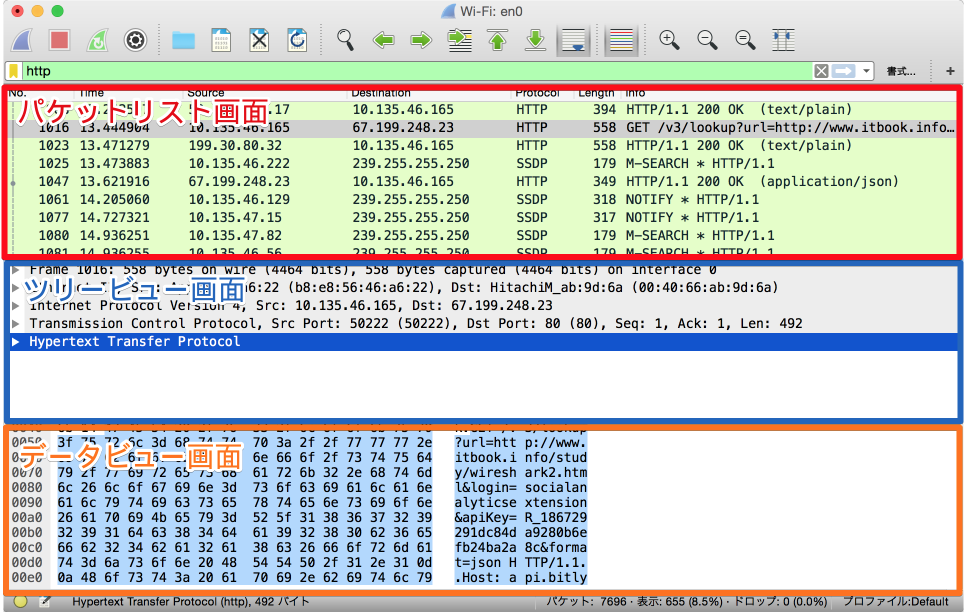966x612 pixels.
Task: Open the filter bookmark icon
Action: pos(14,71)
